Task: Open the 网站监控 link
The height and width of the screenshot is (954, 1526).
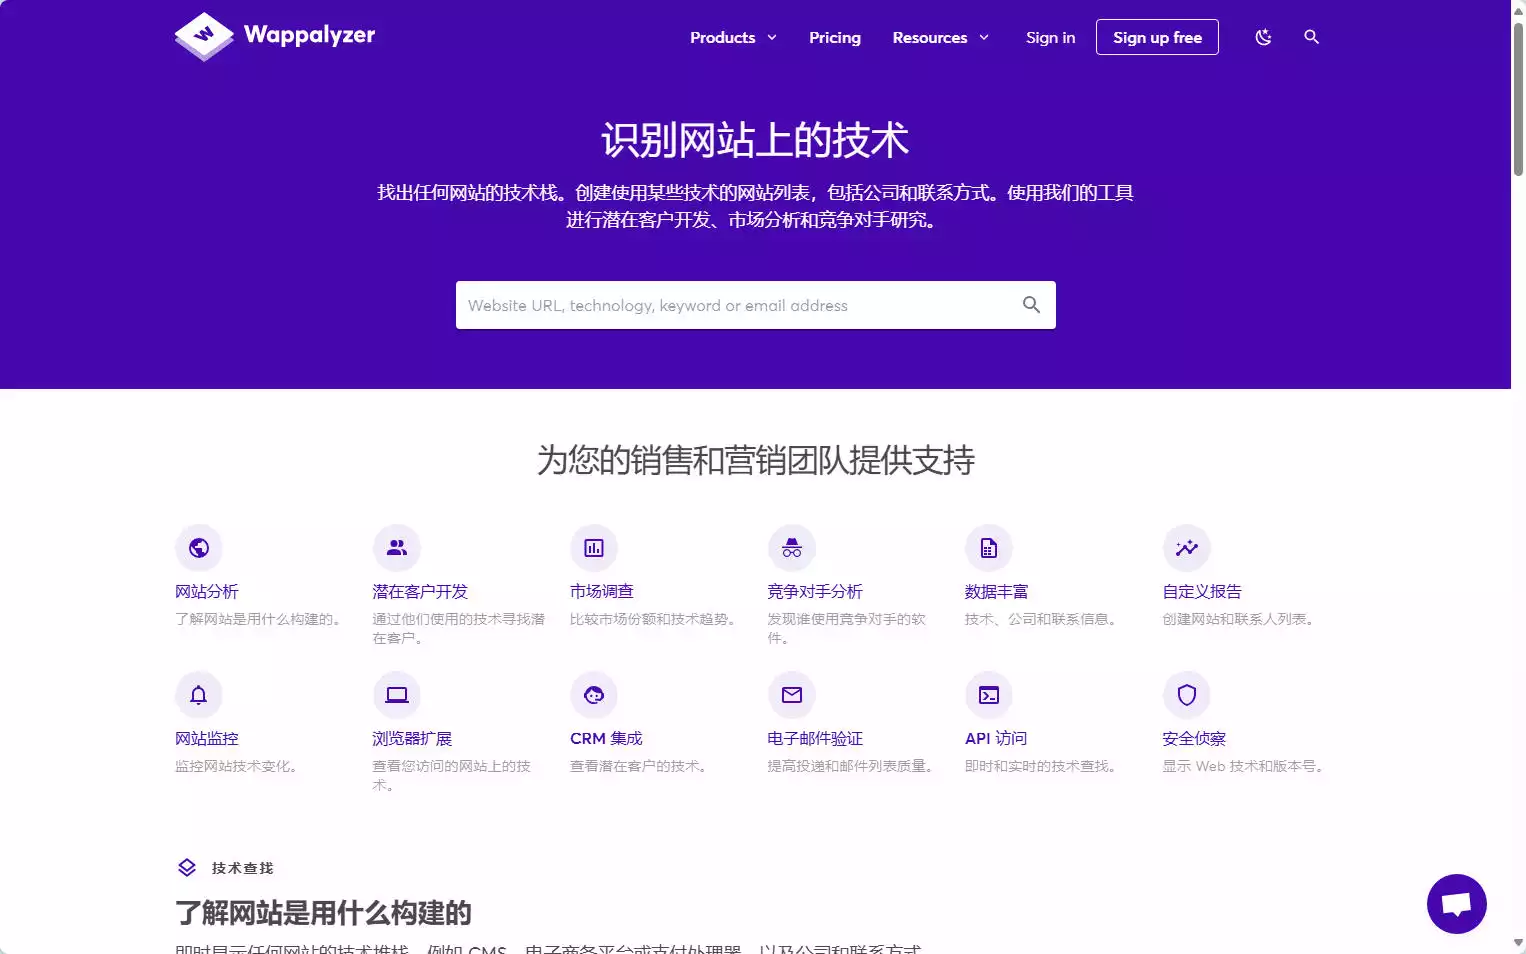Action: coord(207,739)
